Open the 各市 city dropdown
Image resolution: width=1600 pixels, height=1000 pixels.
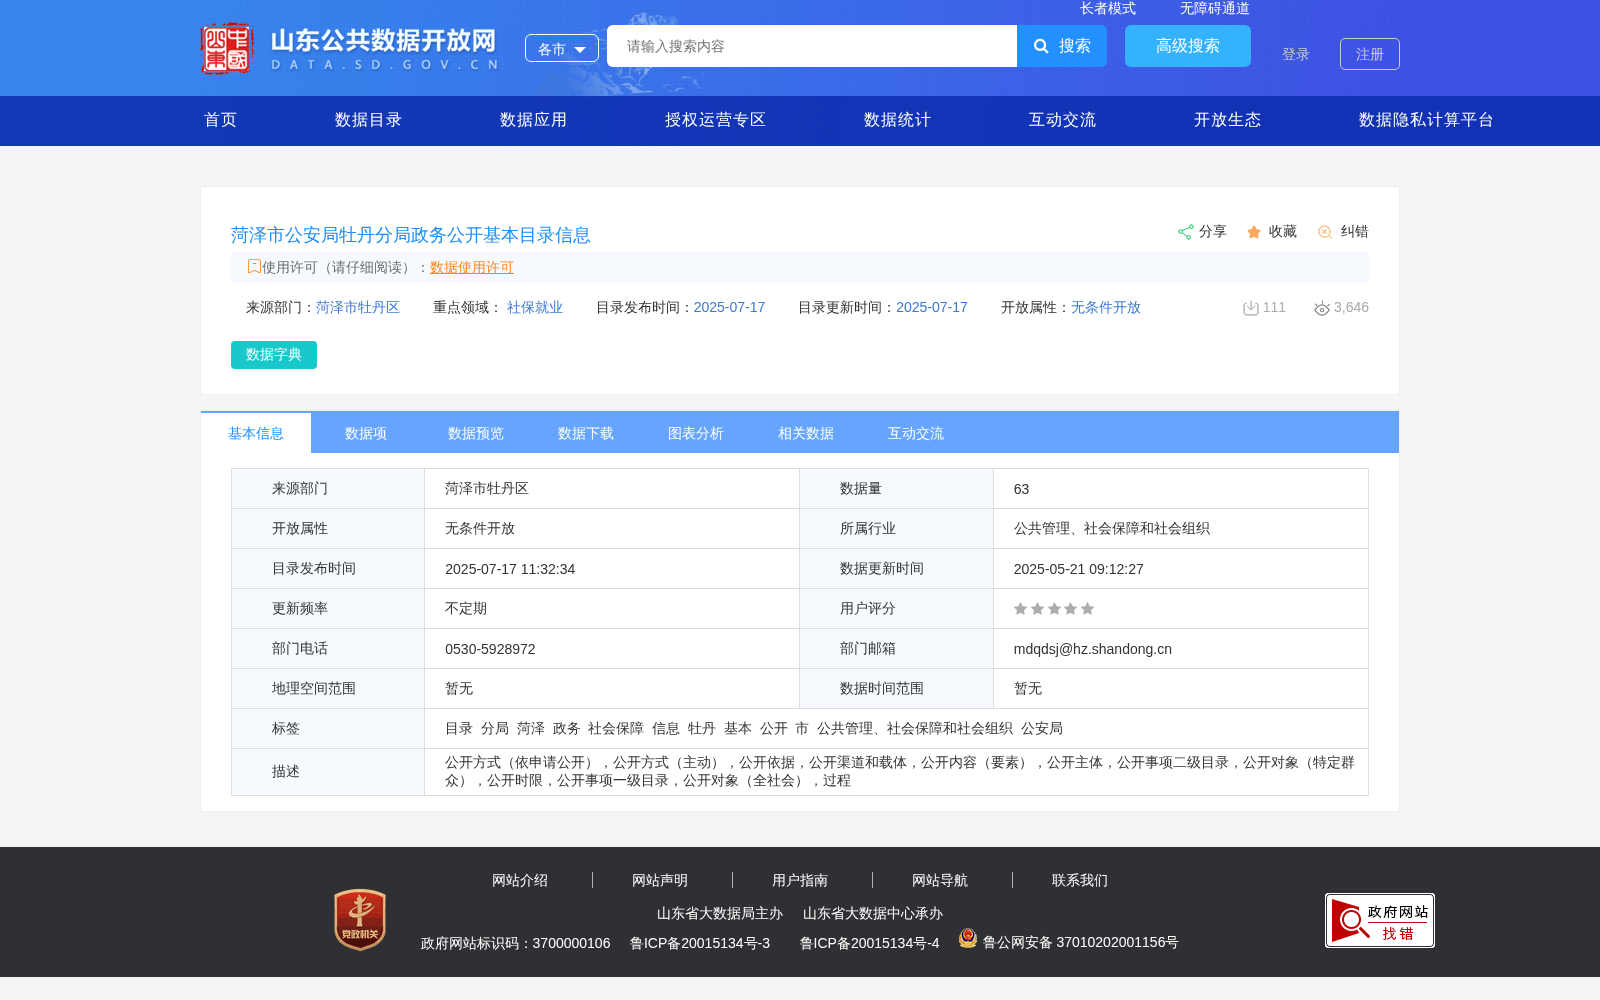click(562, 48)
